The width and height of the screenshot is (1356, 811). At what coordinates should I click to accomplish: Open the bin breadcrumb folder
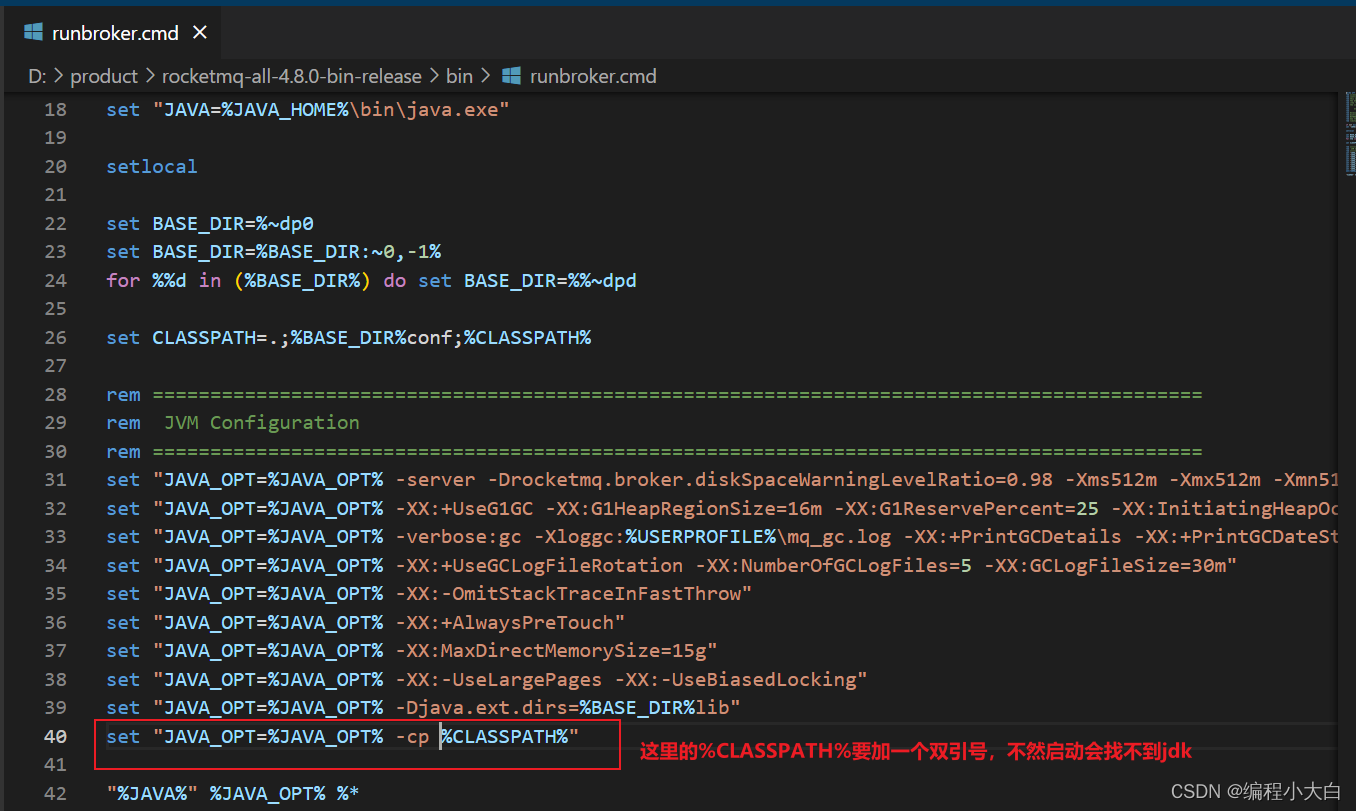(459, 76)
